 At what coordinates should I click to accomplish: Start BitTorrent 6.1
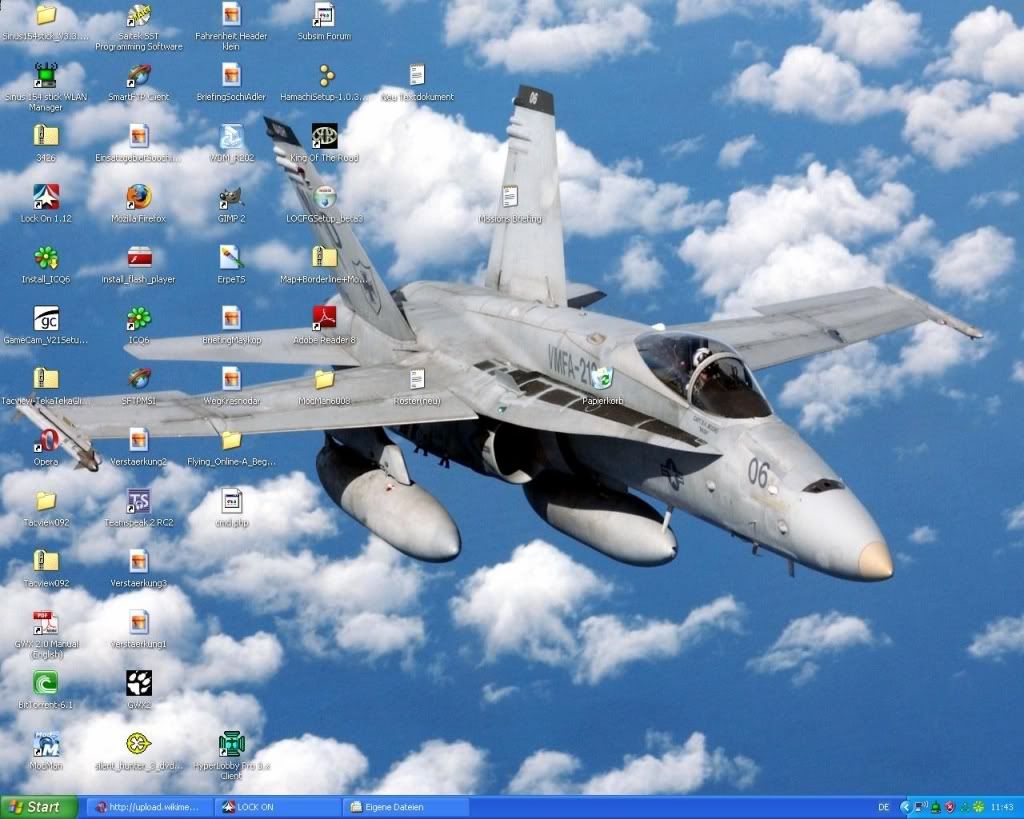pos(44,684)
